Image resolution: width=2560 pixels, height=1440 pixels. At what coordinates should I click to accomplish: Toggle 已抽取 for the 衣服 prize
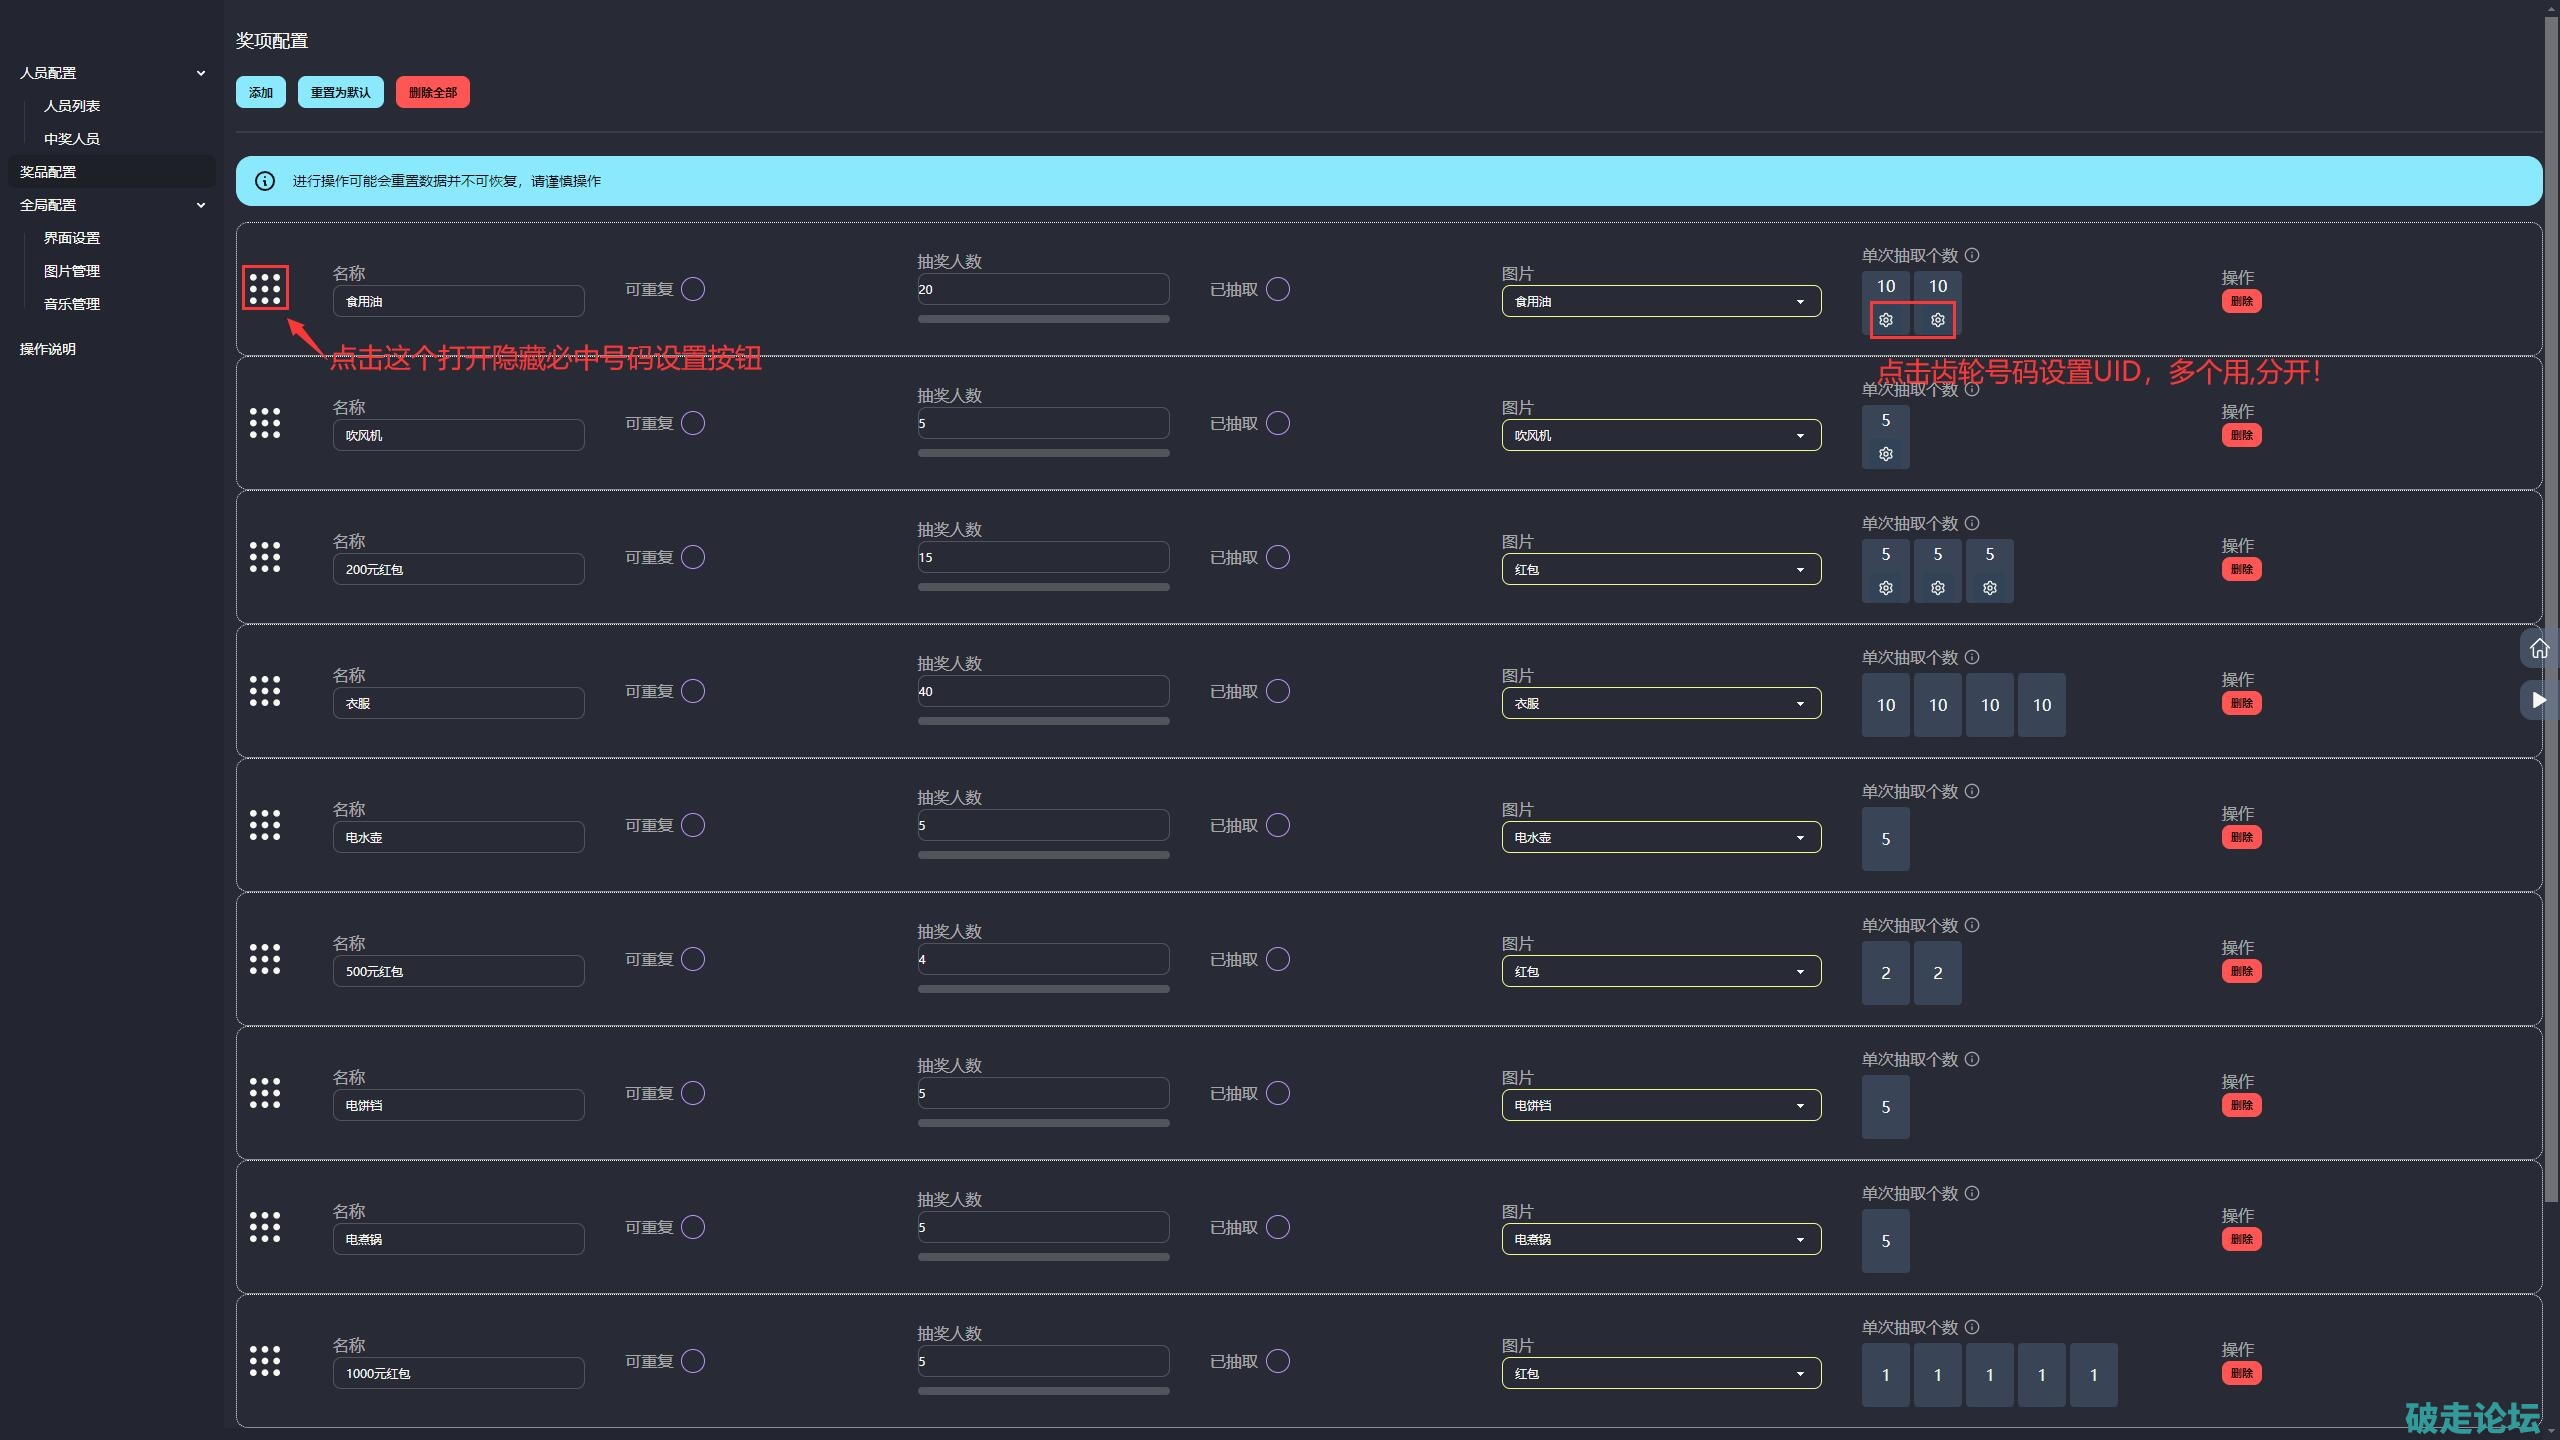(x=1277, y=691)
